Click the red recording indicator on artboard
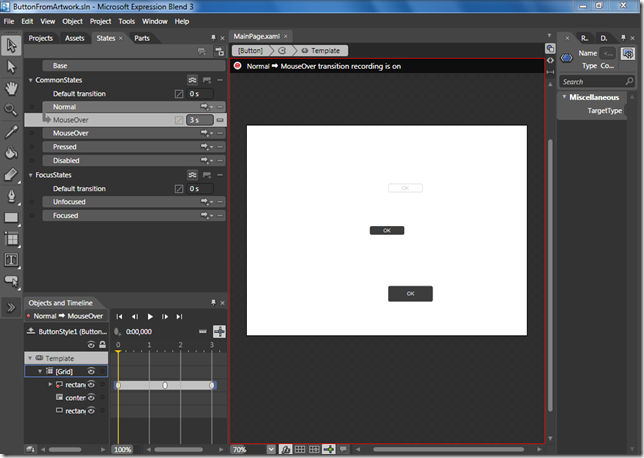This screenshot has height=458, width=644. click(x=237, y=66)
